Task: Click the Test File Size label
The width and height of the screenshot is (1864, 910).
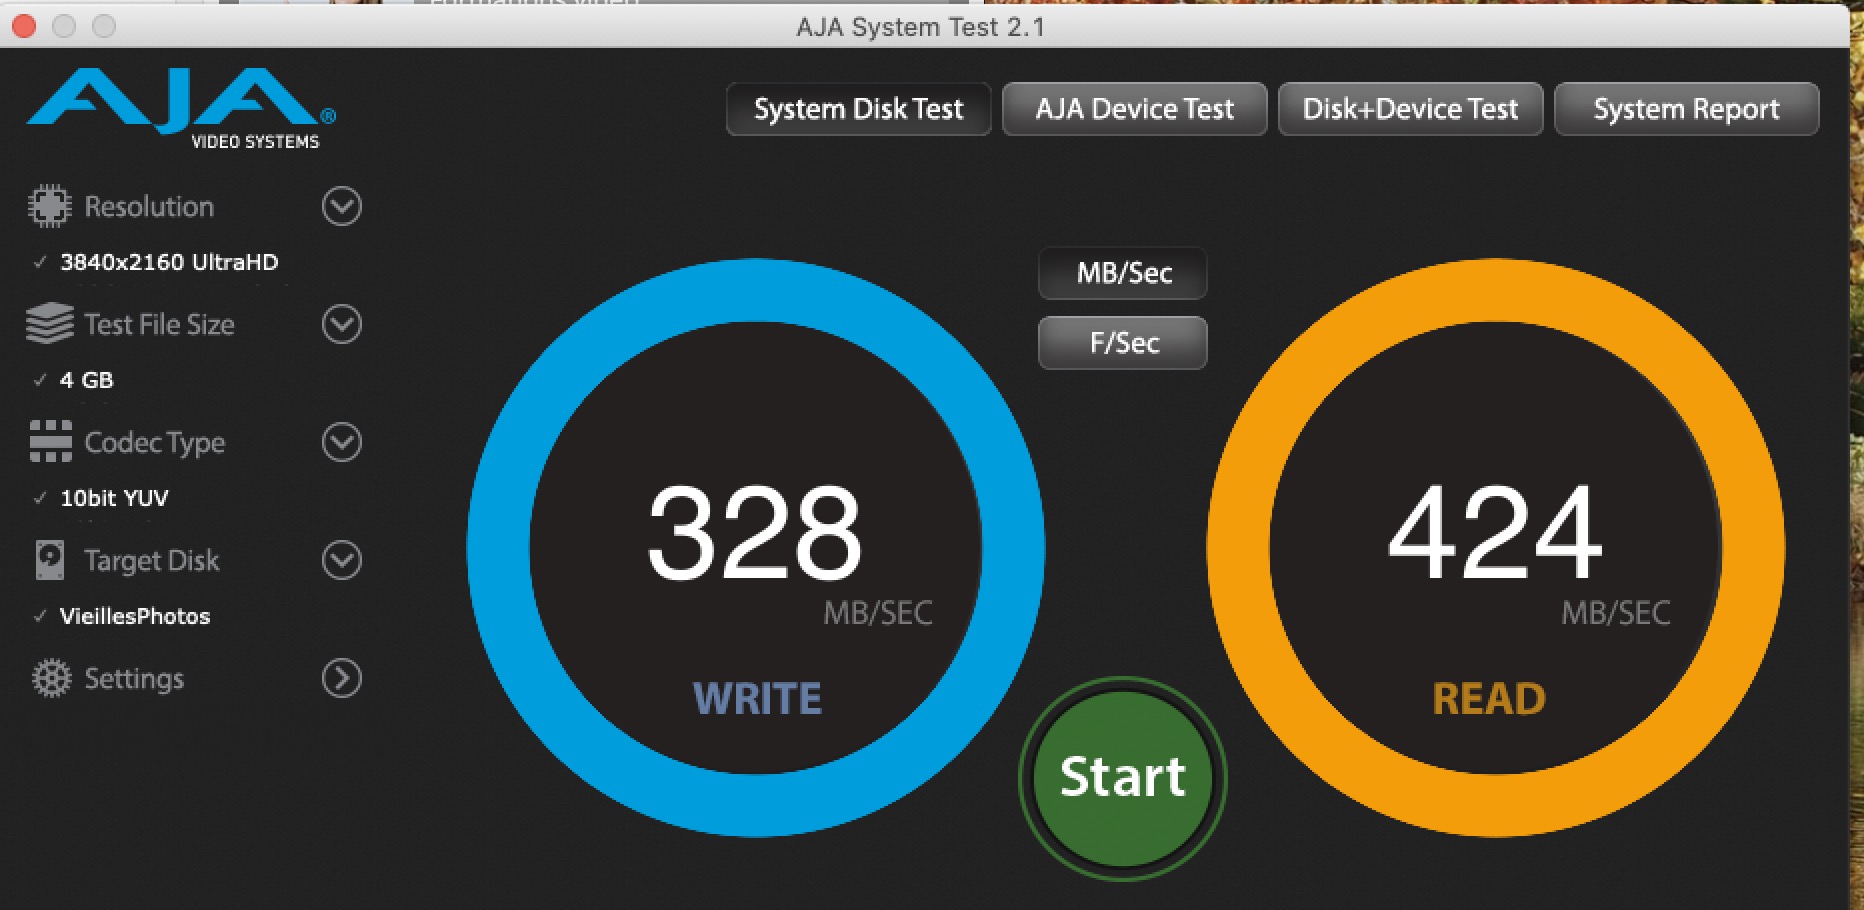Action: (x=160, y=324)
